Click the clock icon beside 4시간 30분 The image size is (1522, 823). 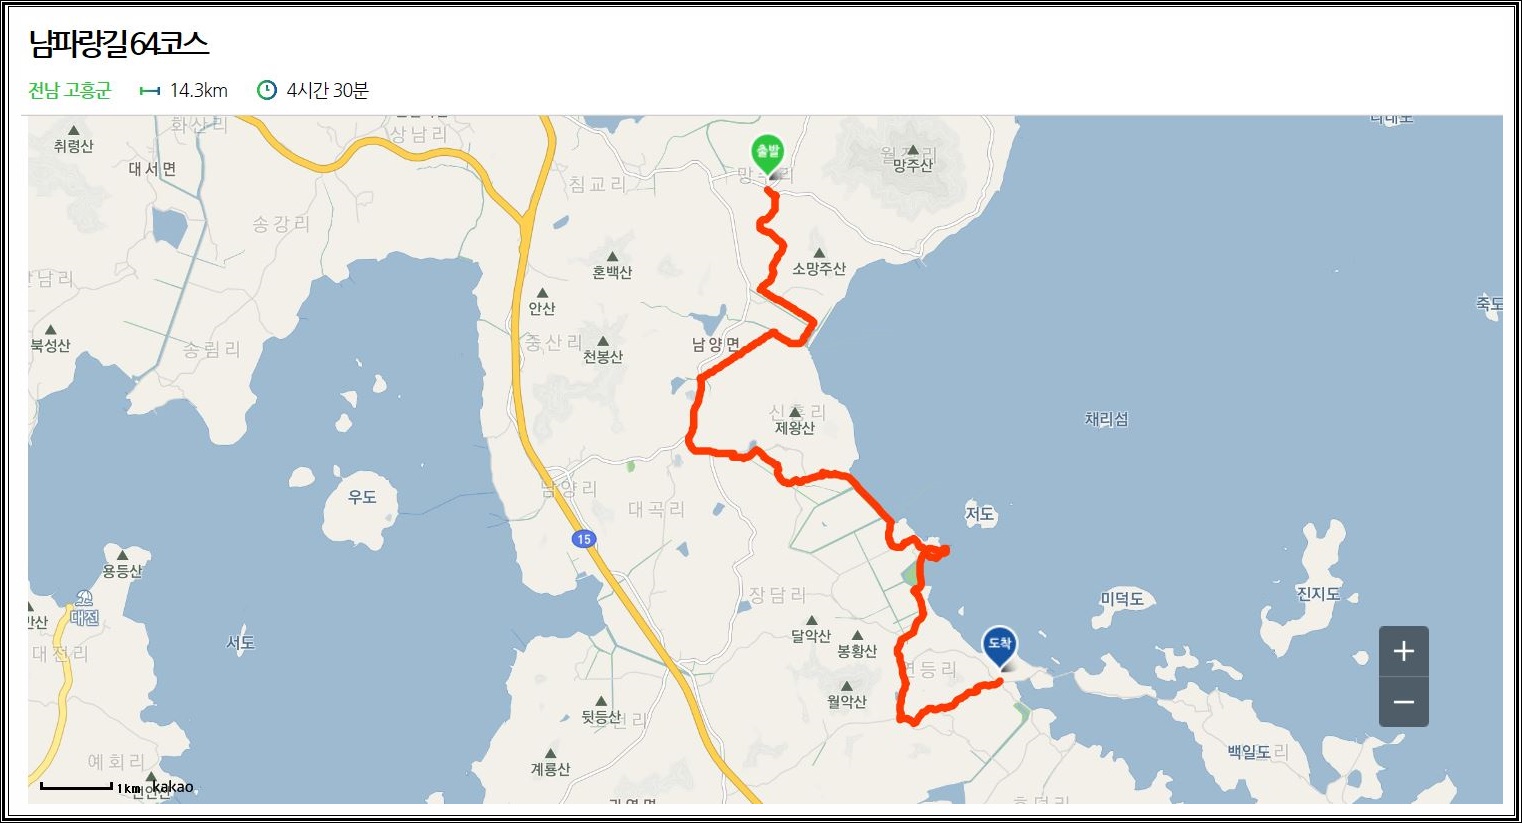pos(267,90)
